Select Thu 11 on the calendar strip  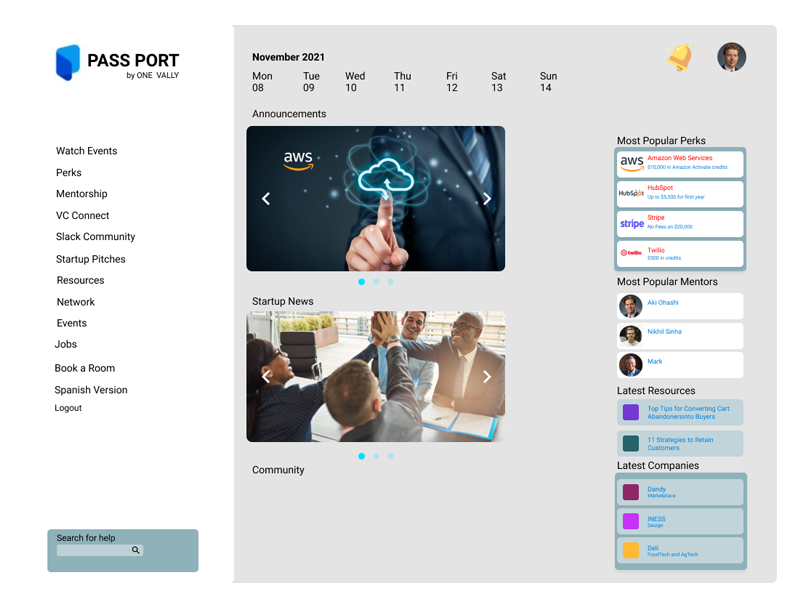[x=403, y=81]
